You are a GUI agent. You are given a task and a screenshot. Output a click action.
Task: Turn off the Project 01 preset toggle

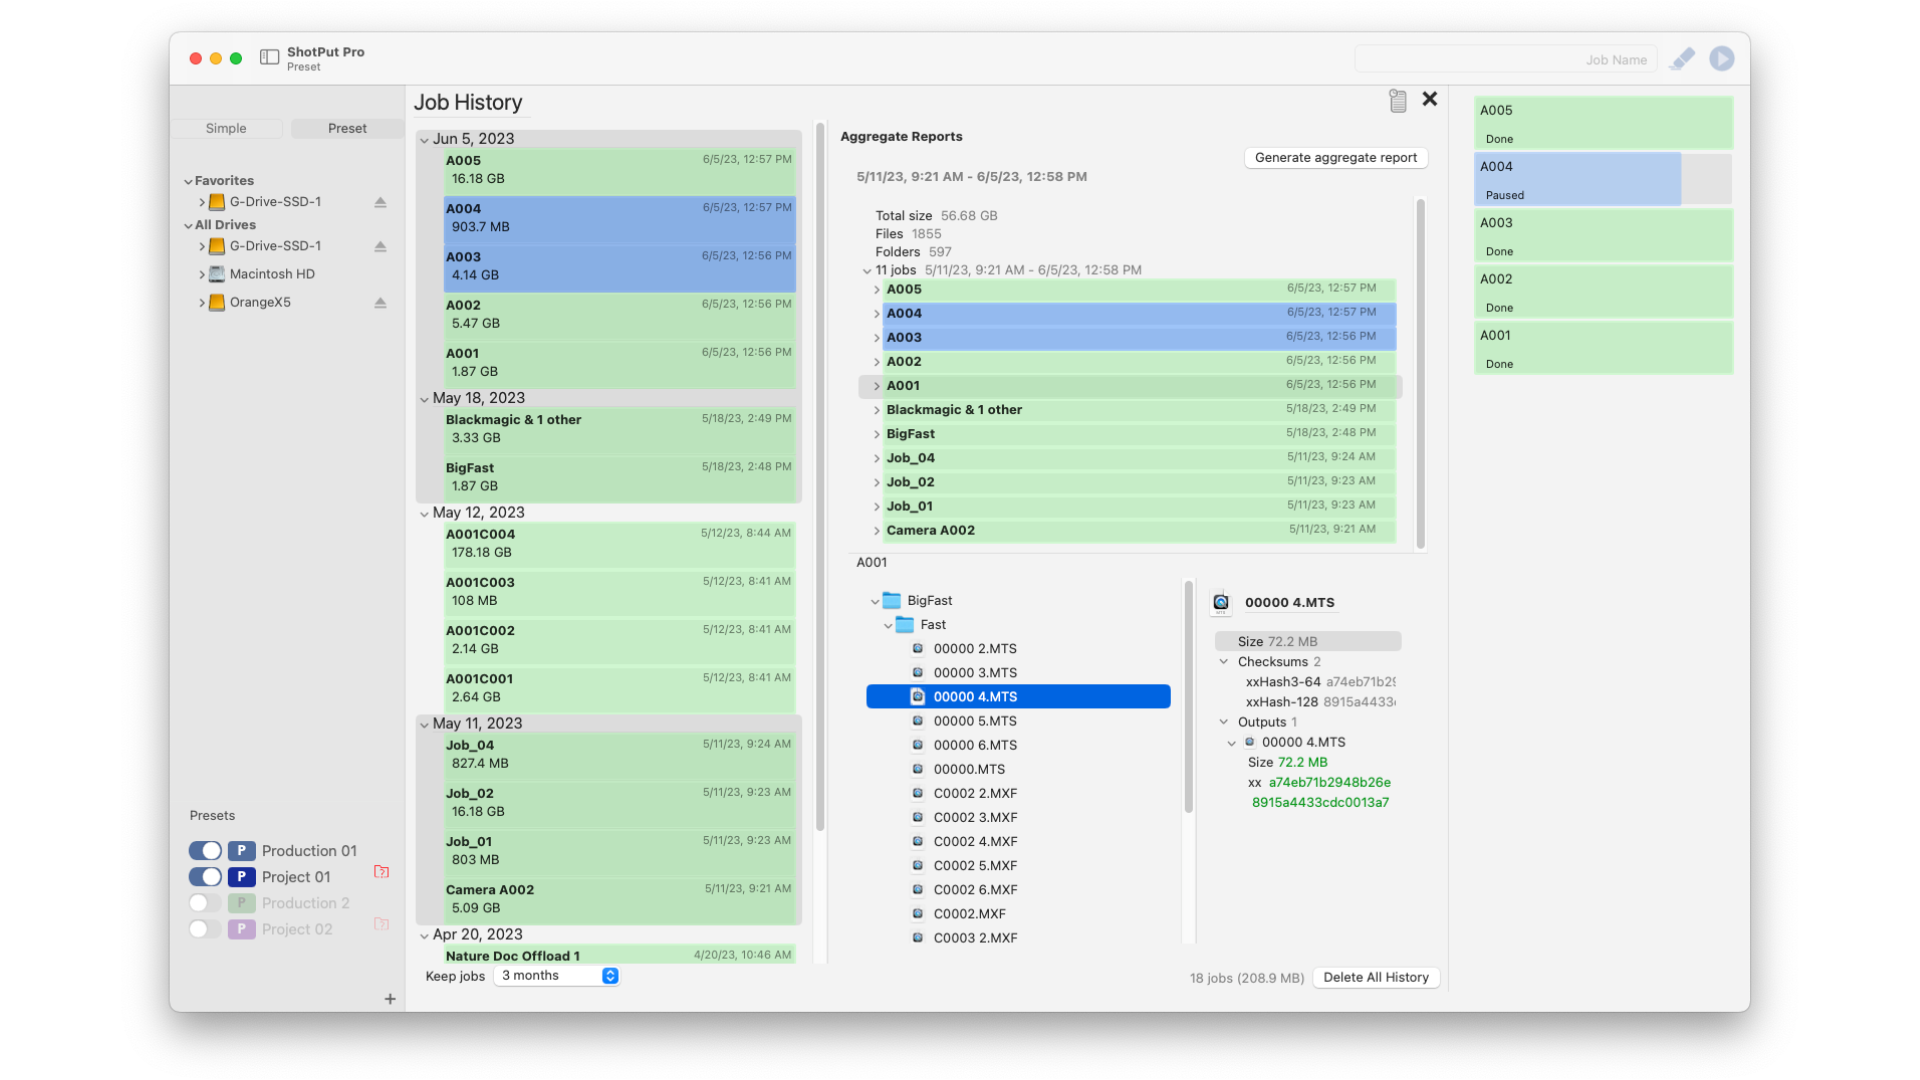point(205,877)
